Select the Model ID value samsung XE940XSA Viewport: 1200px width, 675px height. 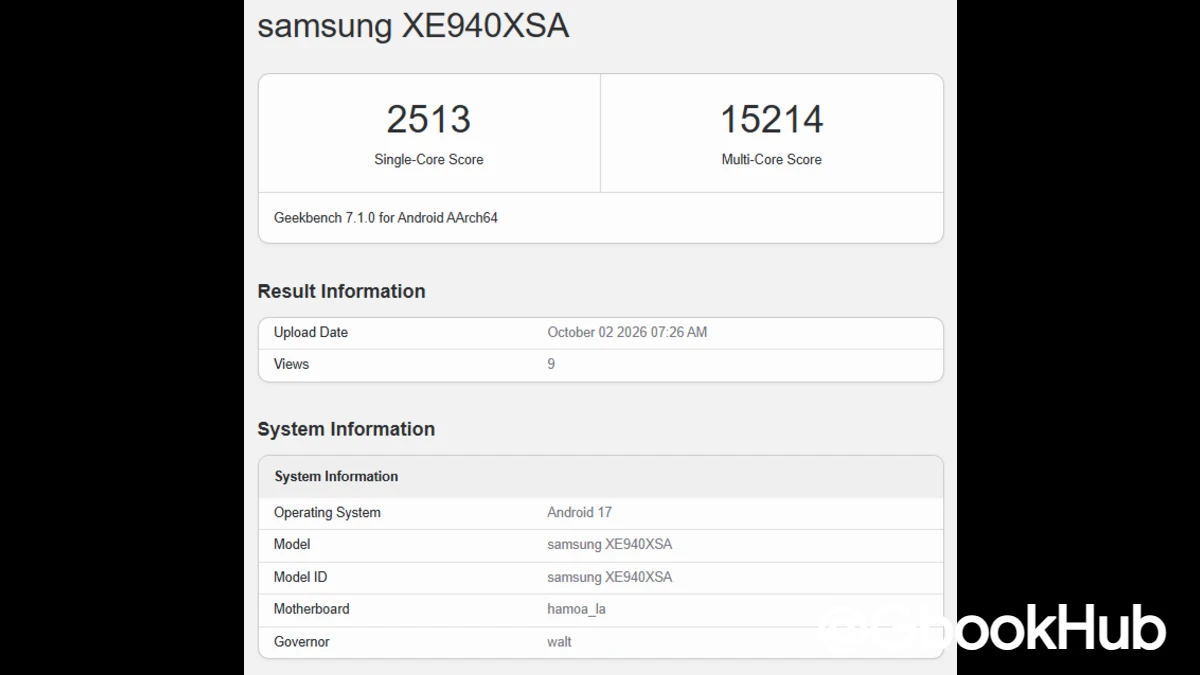pos(609,577)
